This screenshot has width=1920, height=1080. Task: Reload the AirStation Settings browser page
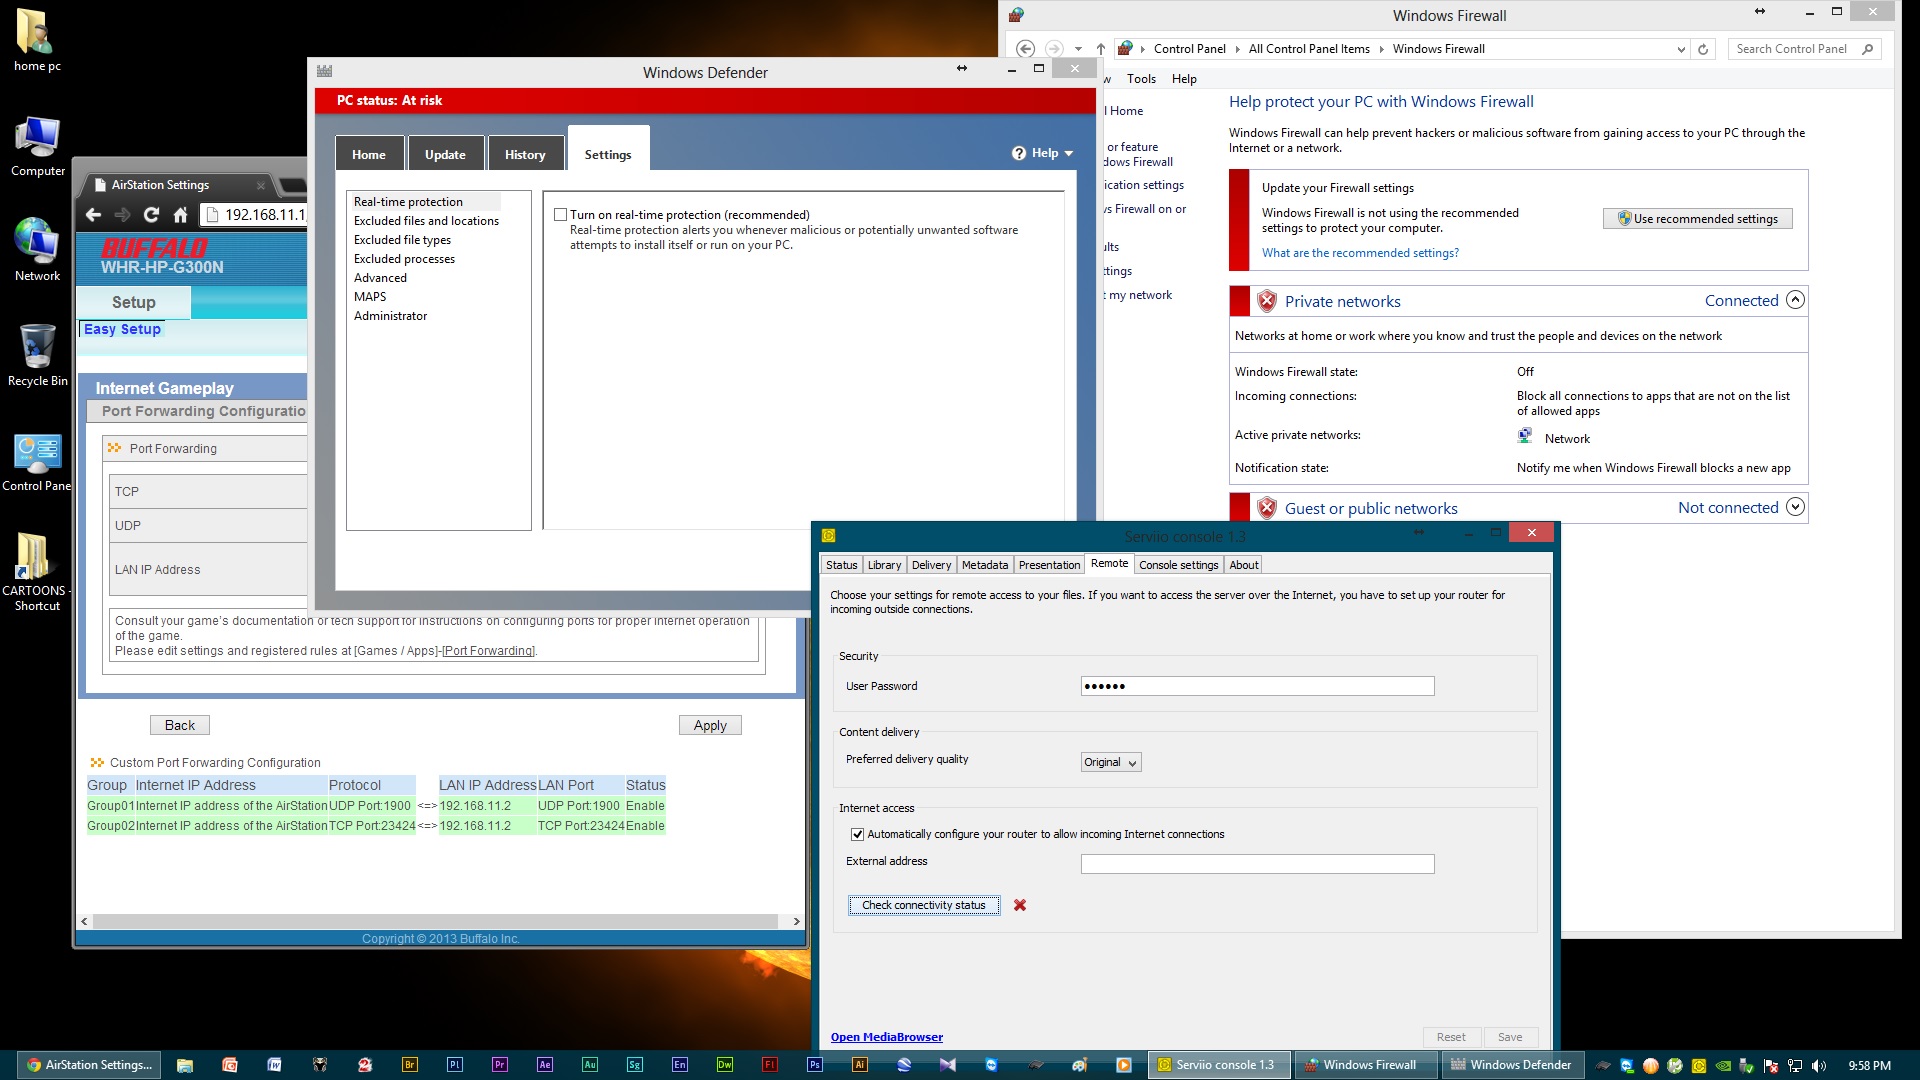(151, 215)
